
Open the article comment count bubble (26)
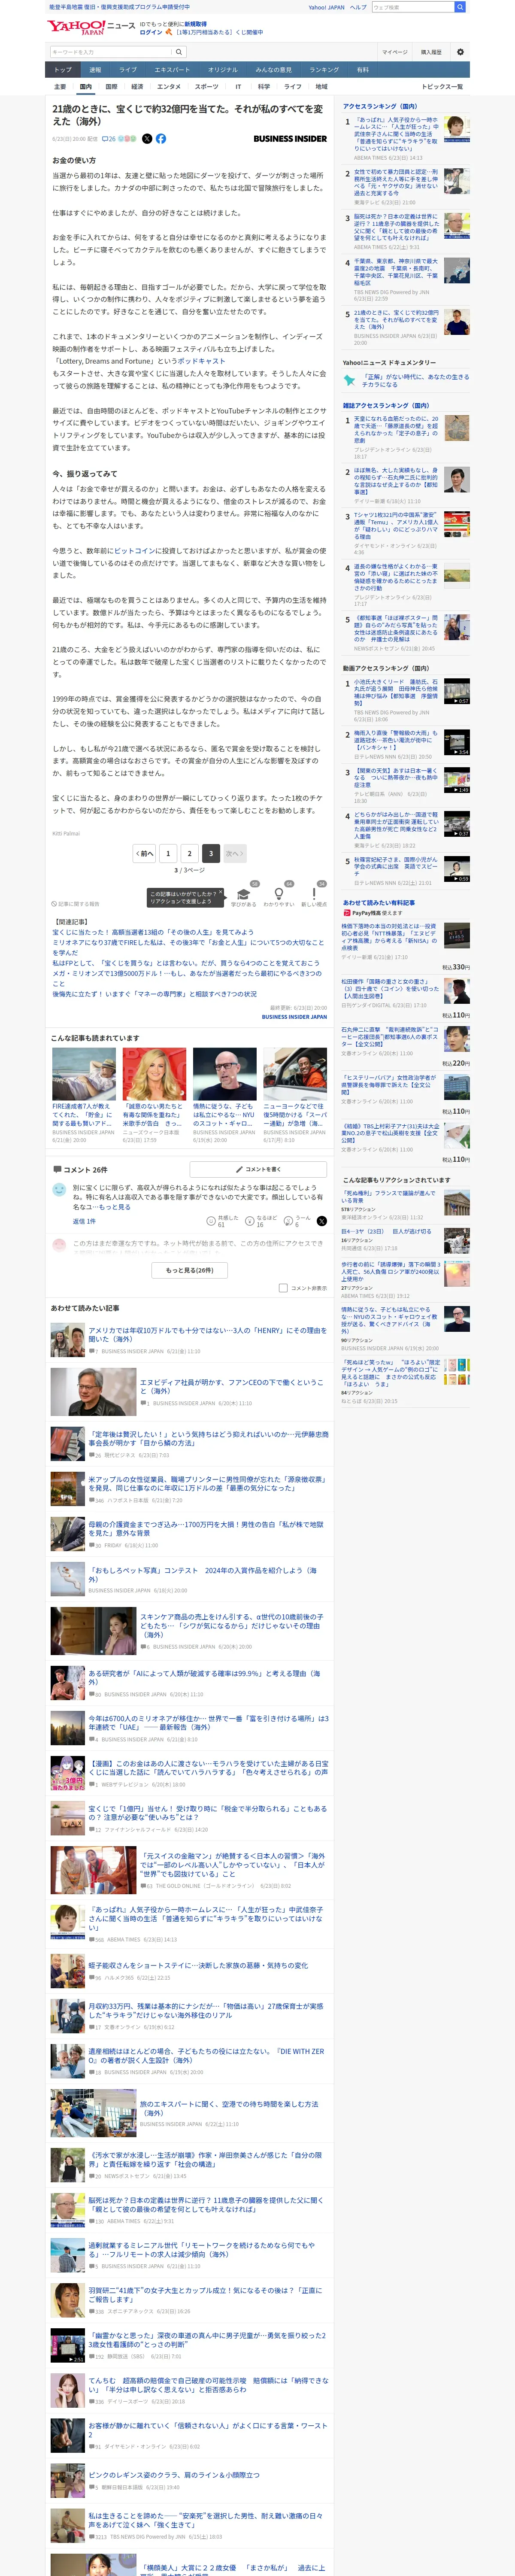[x=109, y=139]
